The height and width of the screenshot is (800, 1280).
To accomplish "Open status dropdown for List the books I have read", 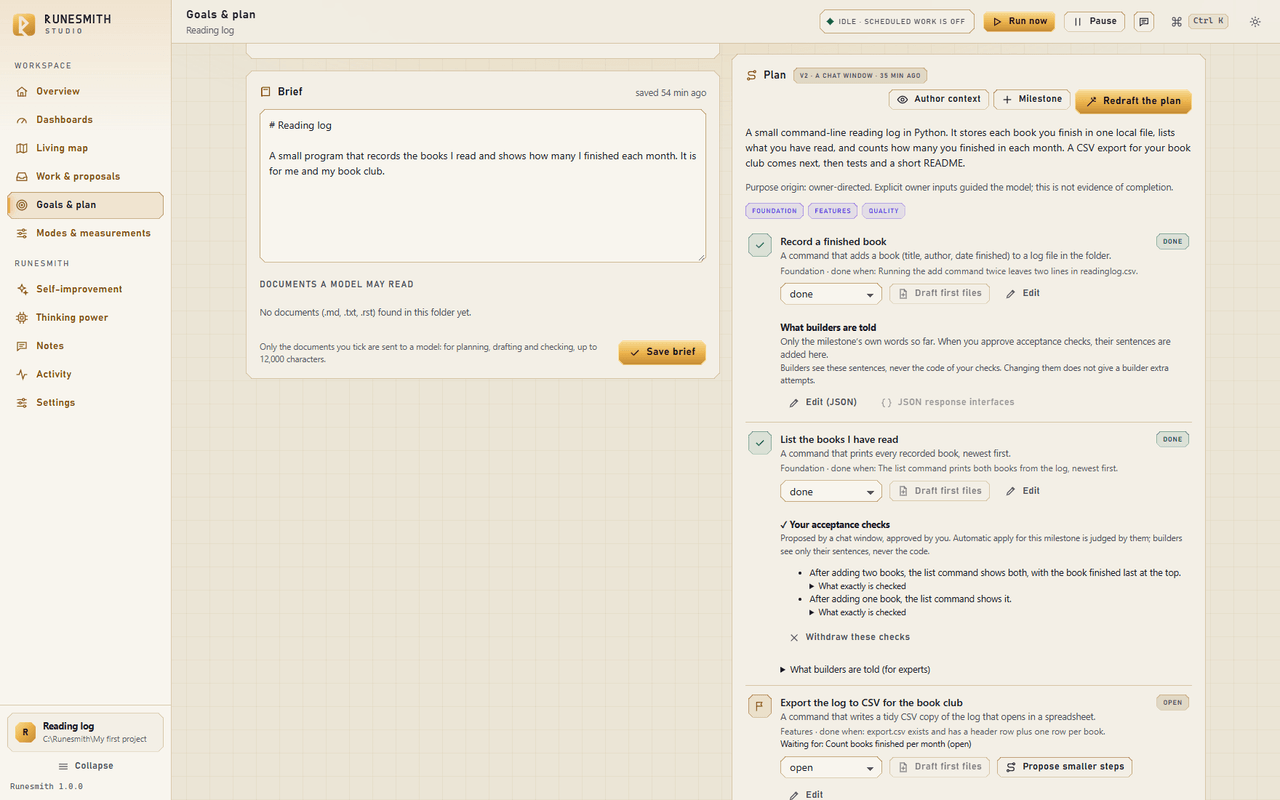I will point(831,492).
